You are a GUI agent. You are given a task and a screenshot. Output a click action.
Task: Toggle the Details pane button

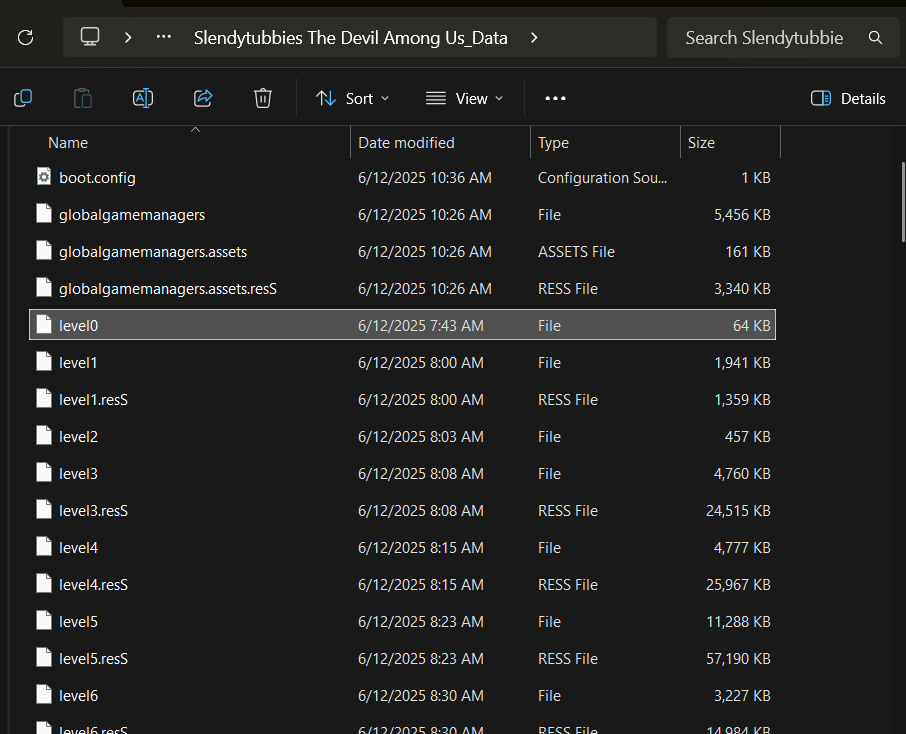(x=848, y=98)
